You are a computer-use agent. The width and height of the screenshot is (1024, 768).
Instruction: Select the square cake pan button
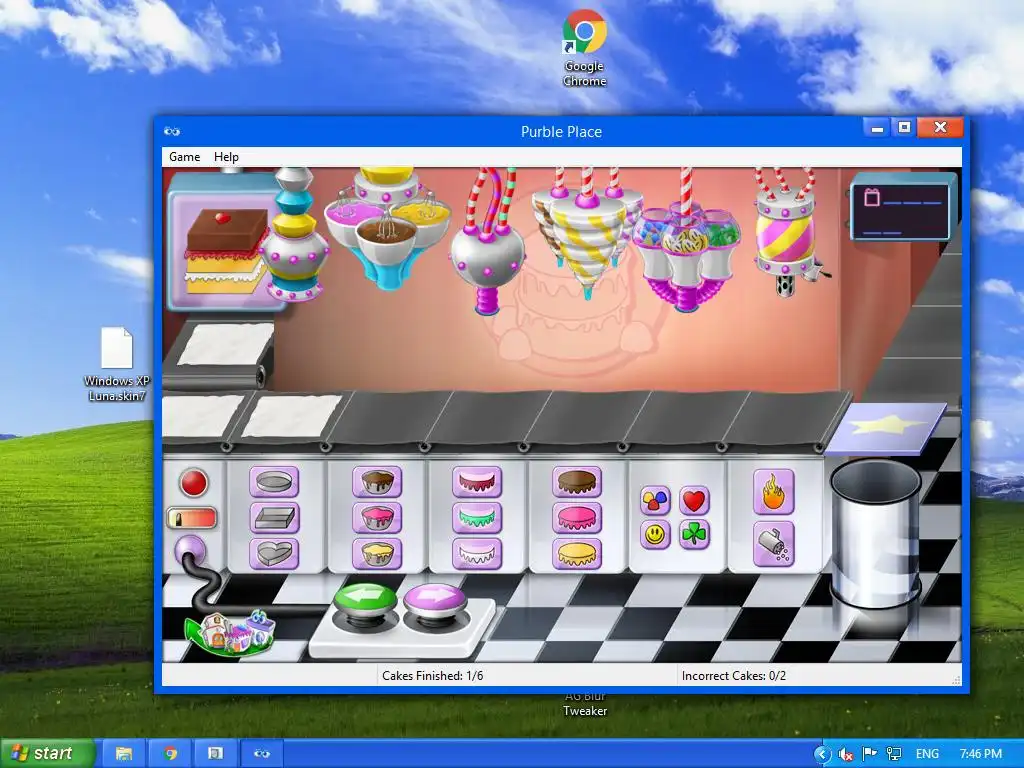click(274, 518)
